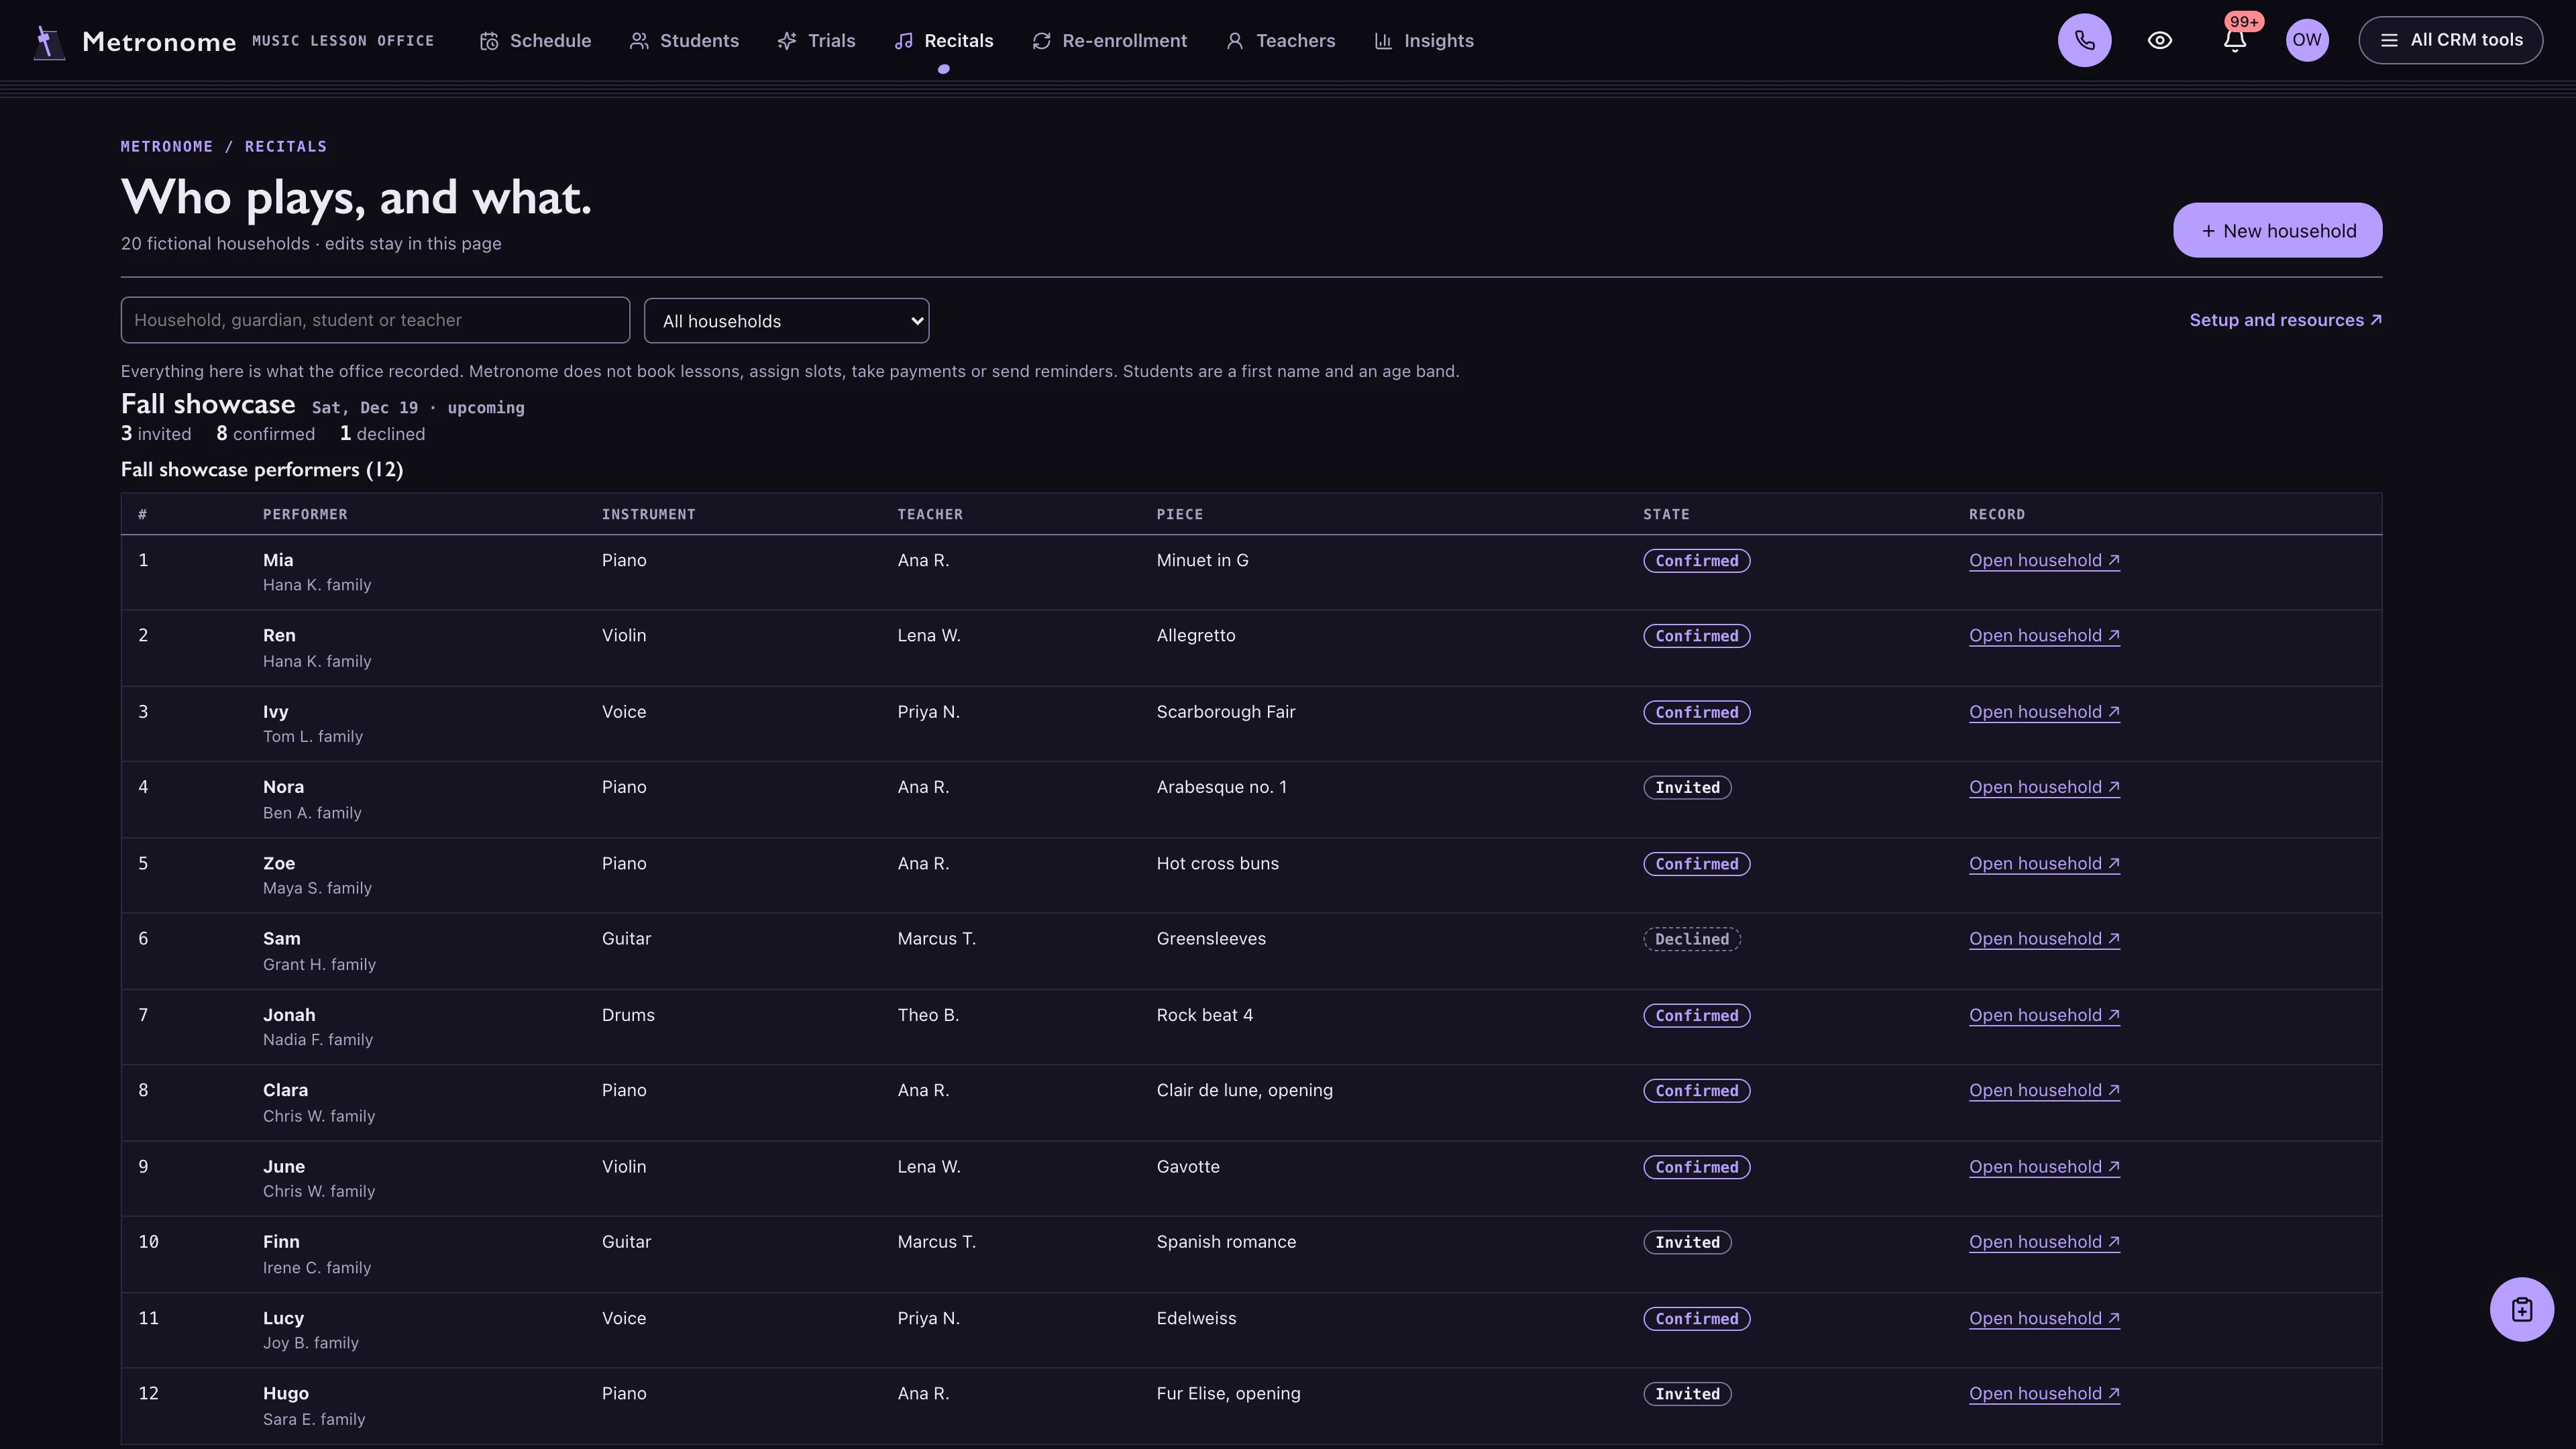Click teacher Theo B. in Jonah's row
Screen dimensions: 2576x1449
coord(928,1015)
